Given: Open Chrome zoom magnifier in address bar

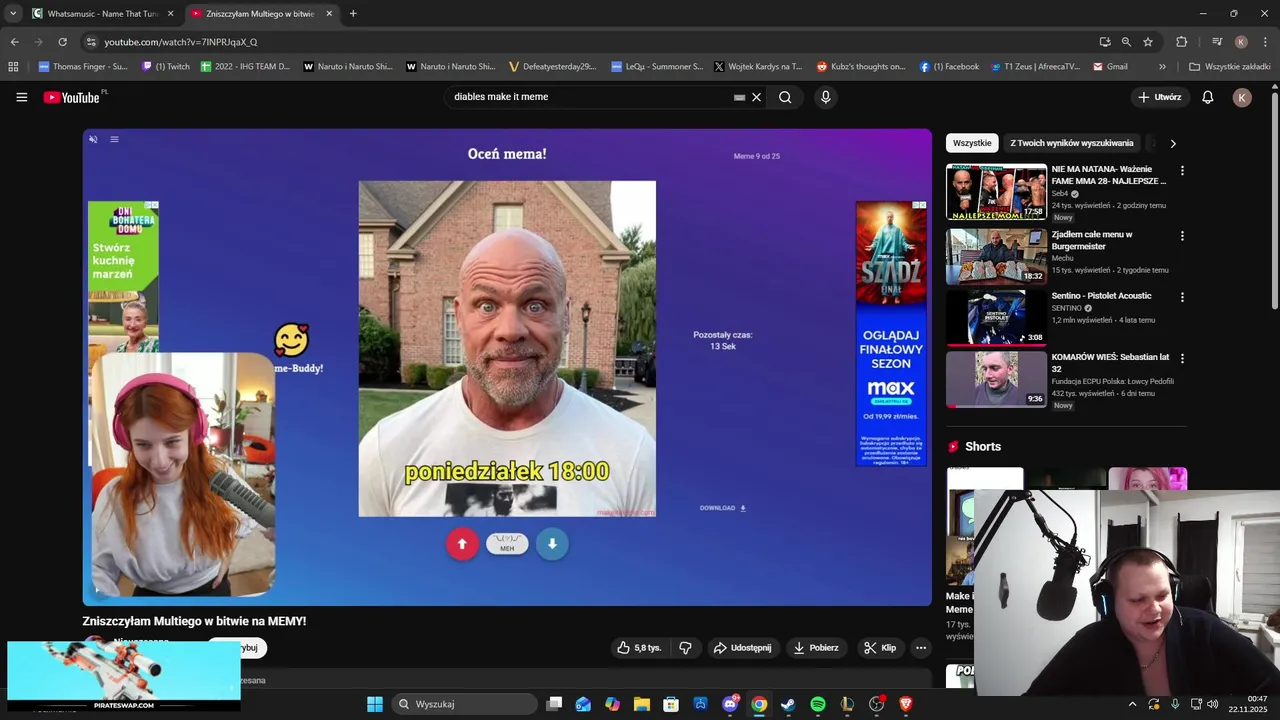Looking at the screenshot, I should [1126, 42].
